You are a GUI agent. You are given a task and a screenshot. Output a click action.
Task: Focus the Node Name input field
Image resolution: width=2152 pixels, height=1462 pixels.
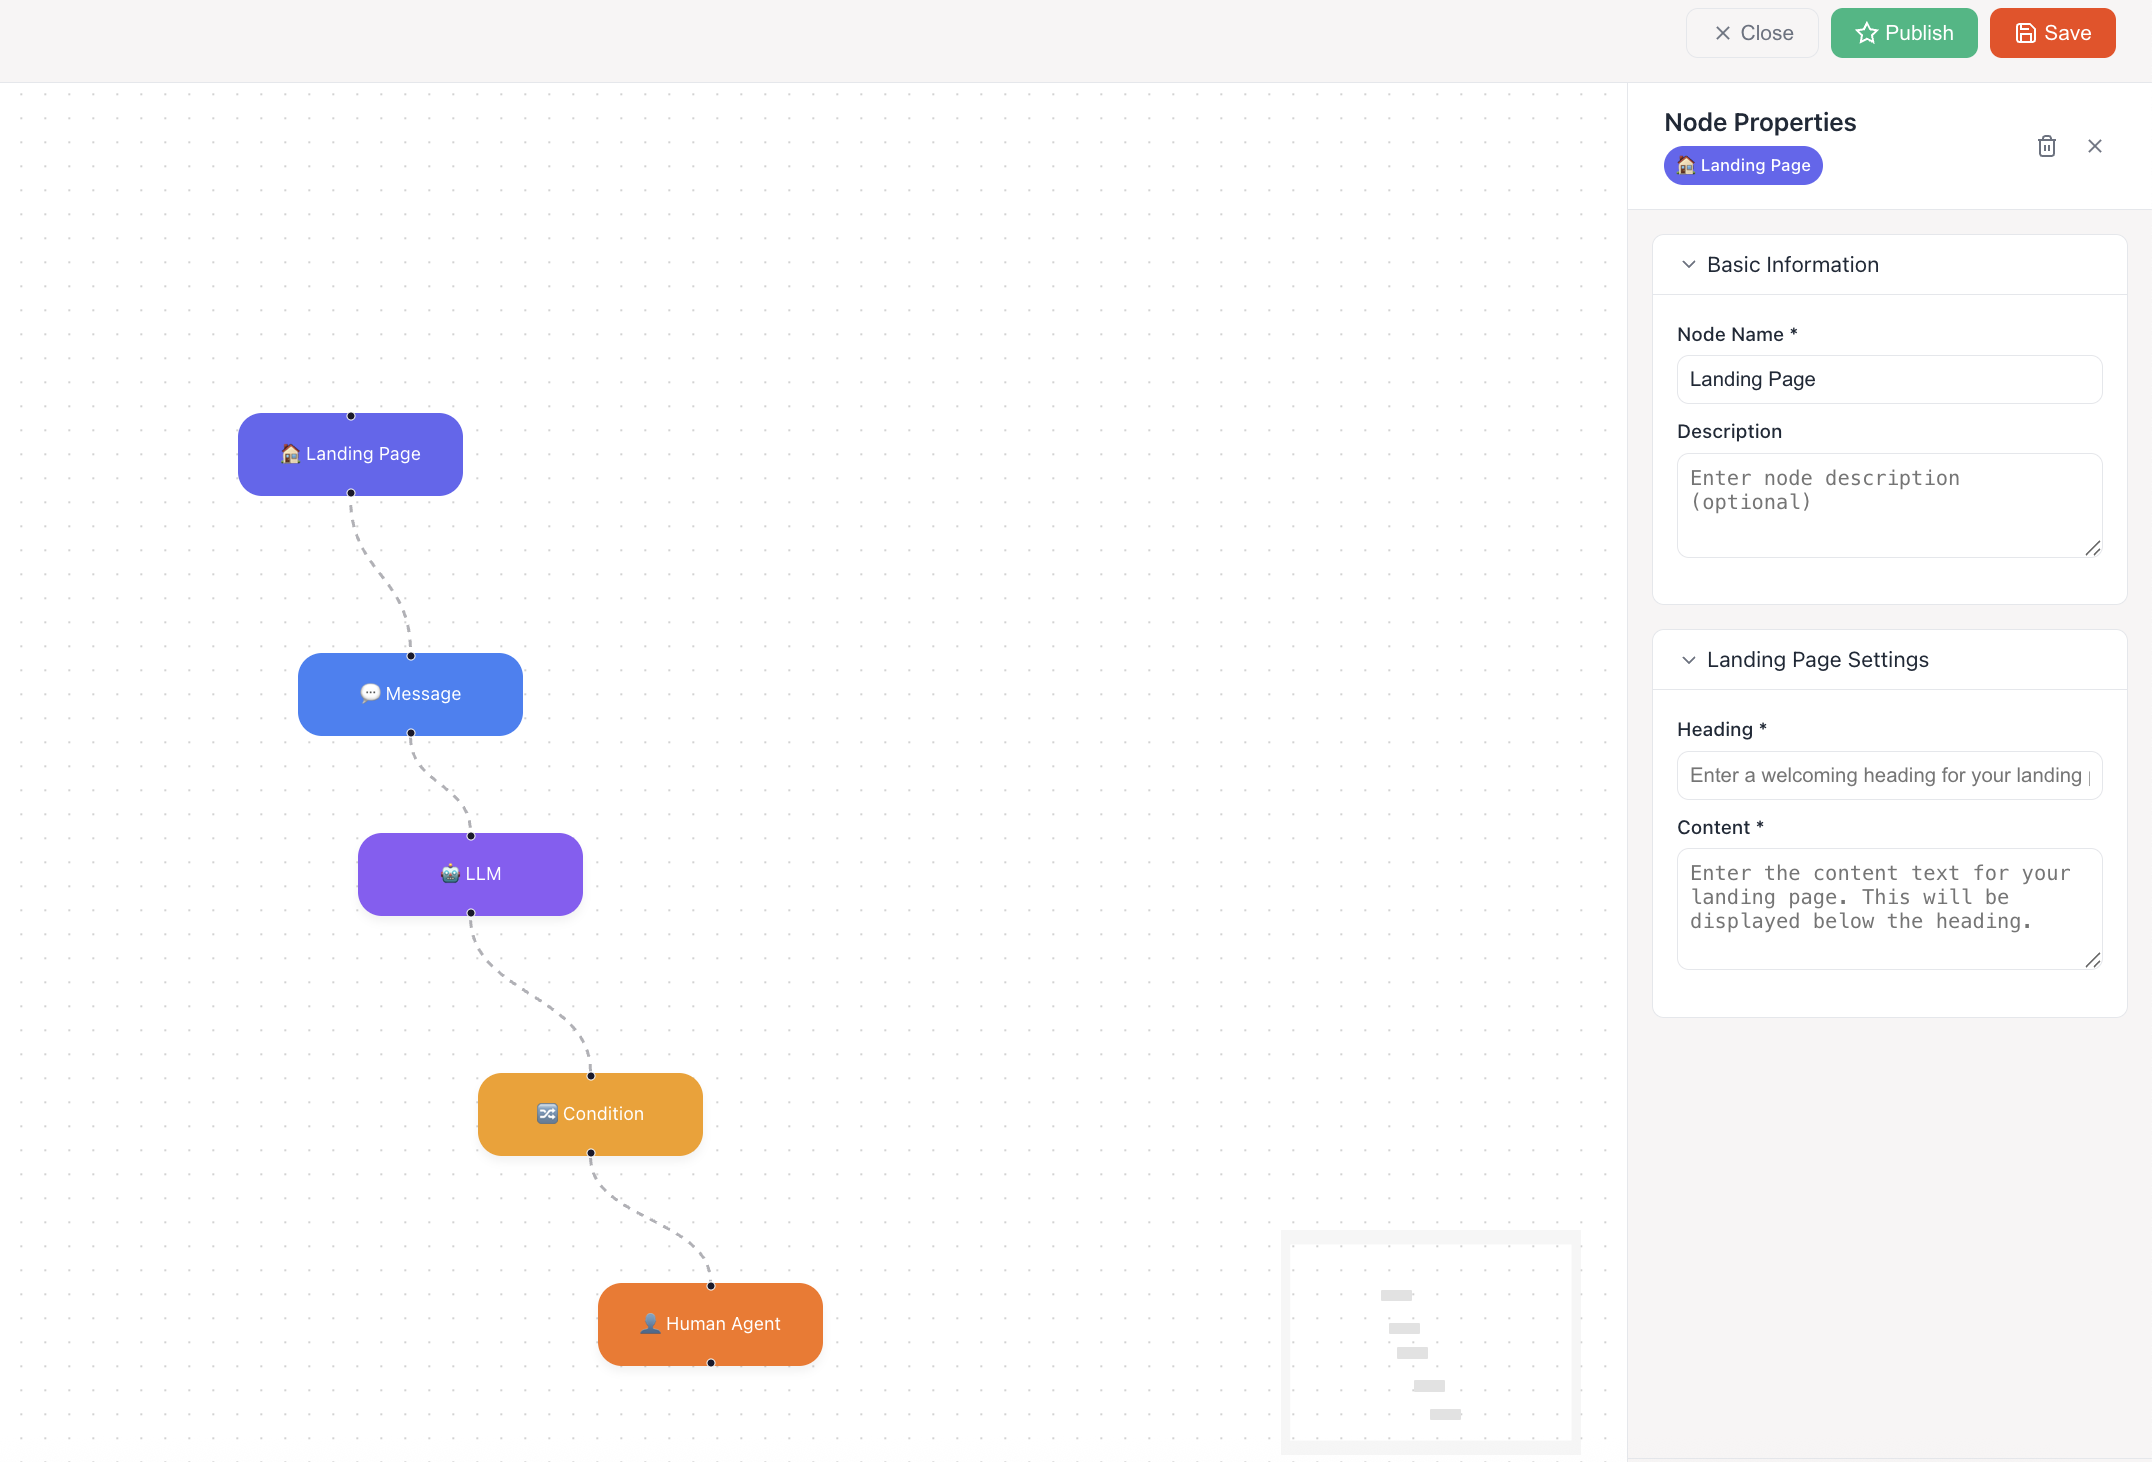[1888, 379]
